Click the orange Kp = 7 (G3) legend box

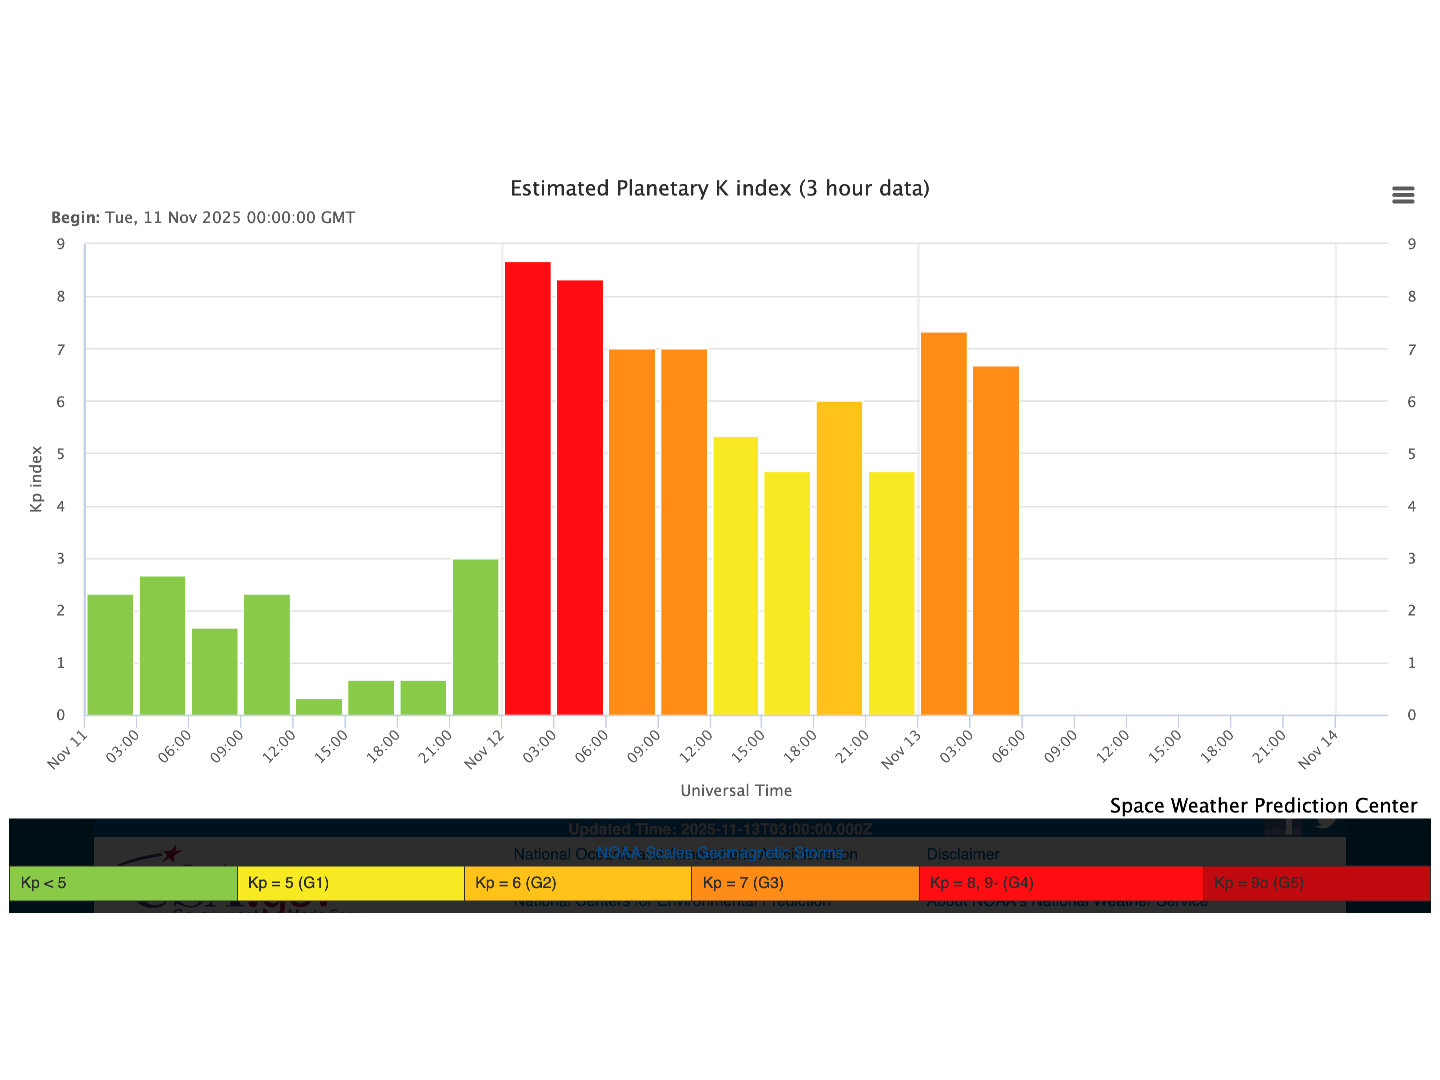804,883
